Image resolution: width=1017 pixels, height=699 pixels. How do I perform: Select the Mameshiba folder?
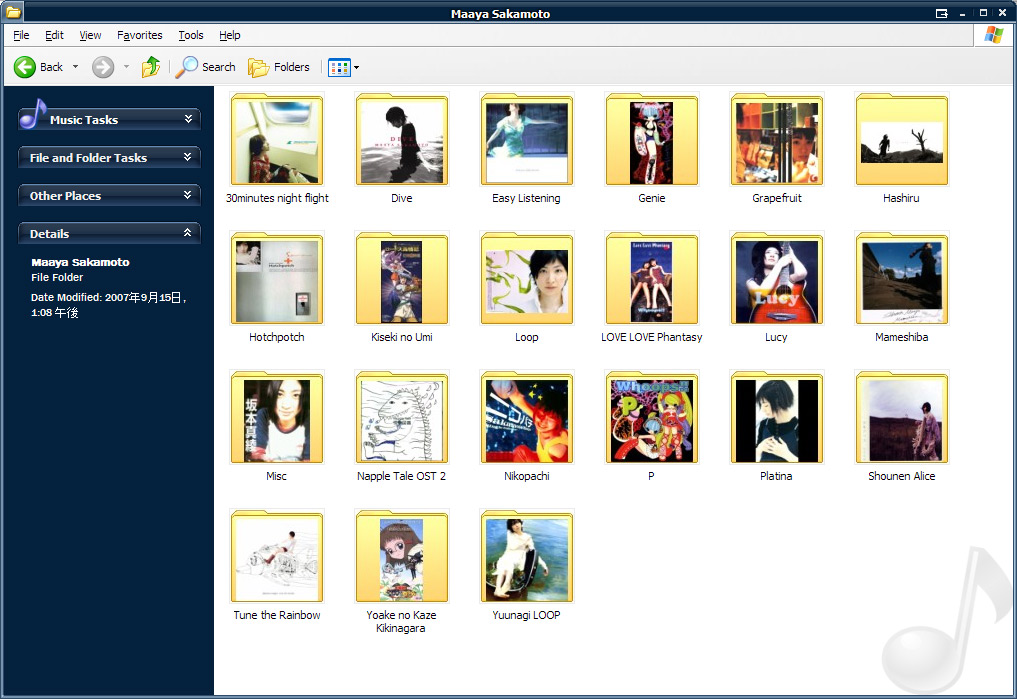pyautogui.click(x=902, y=287)
